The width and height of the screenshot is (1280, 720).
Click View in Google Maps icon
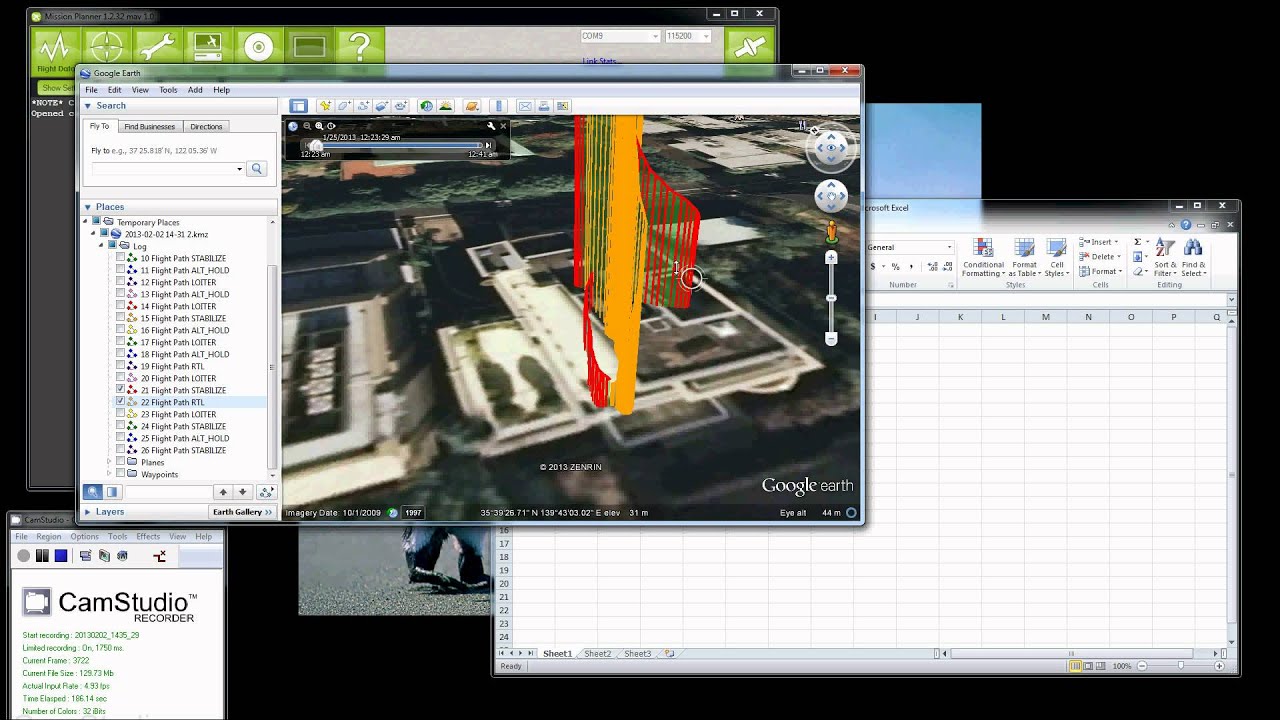point(563,106)
